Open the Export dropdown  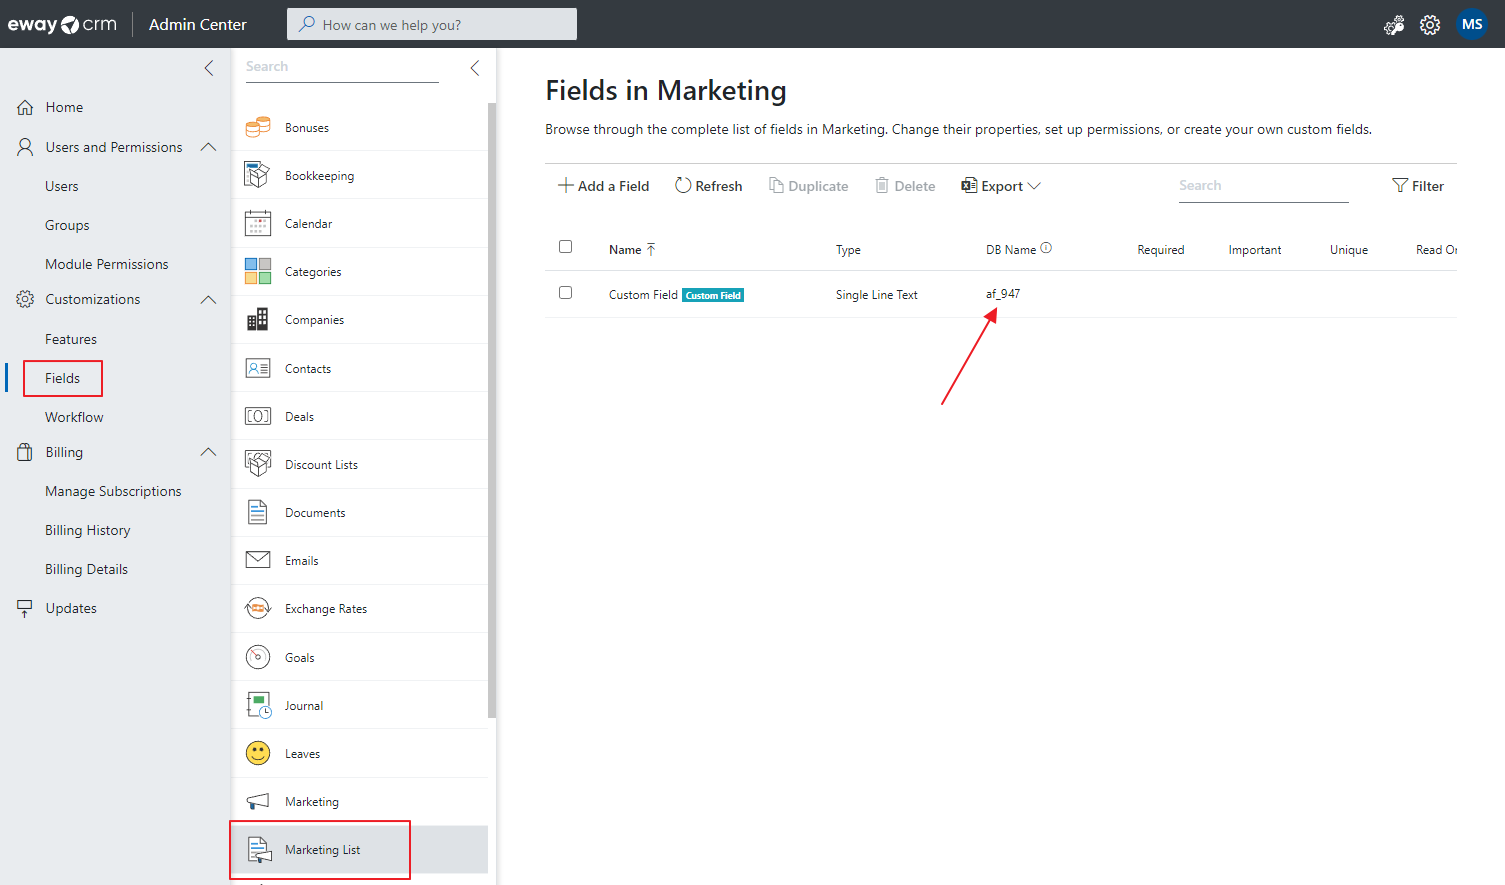click(1001, 186)
